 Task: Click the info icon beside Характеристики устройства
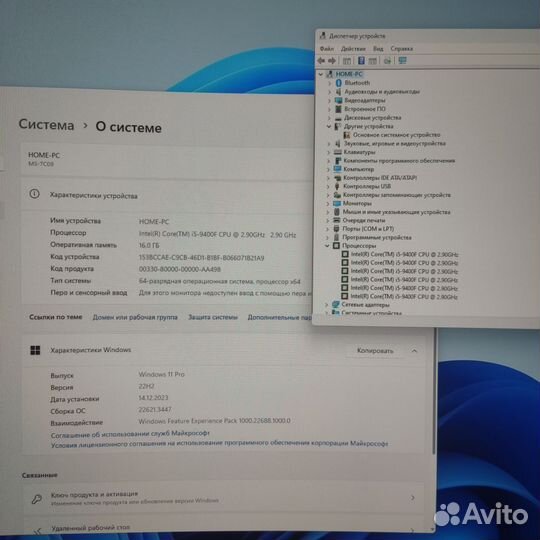pyautogui.click(x=34, y=194)
